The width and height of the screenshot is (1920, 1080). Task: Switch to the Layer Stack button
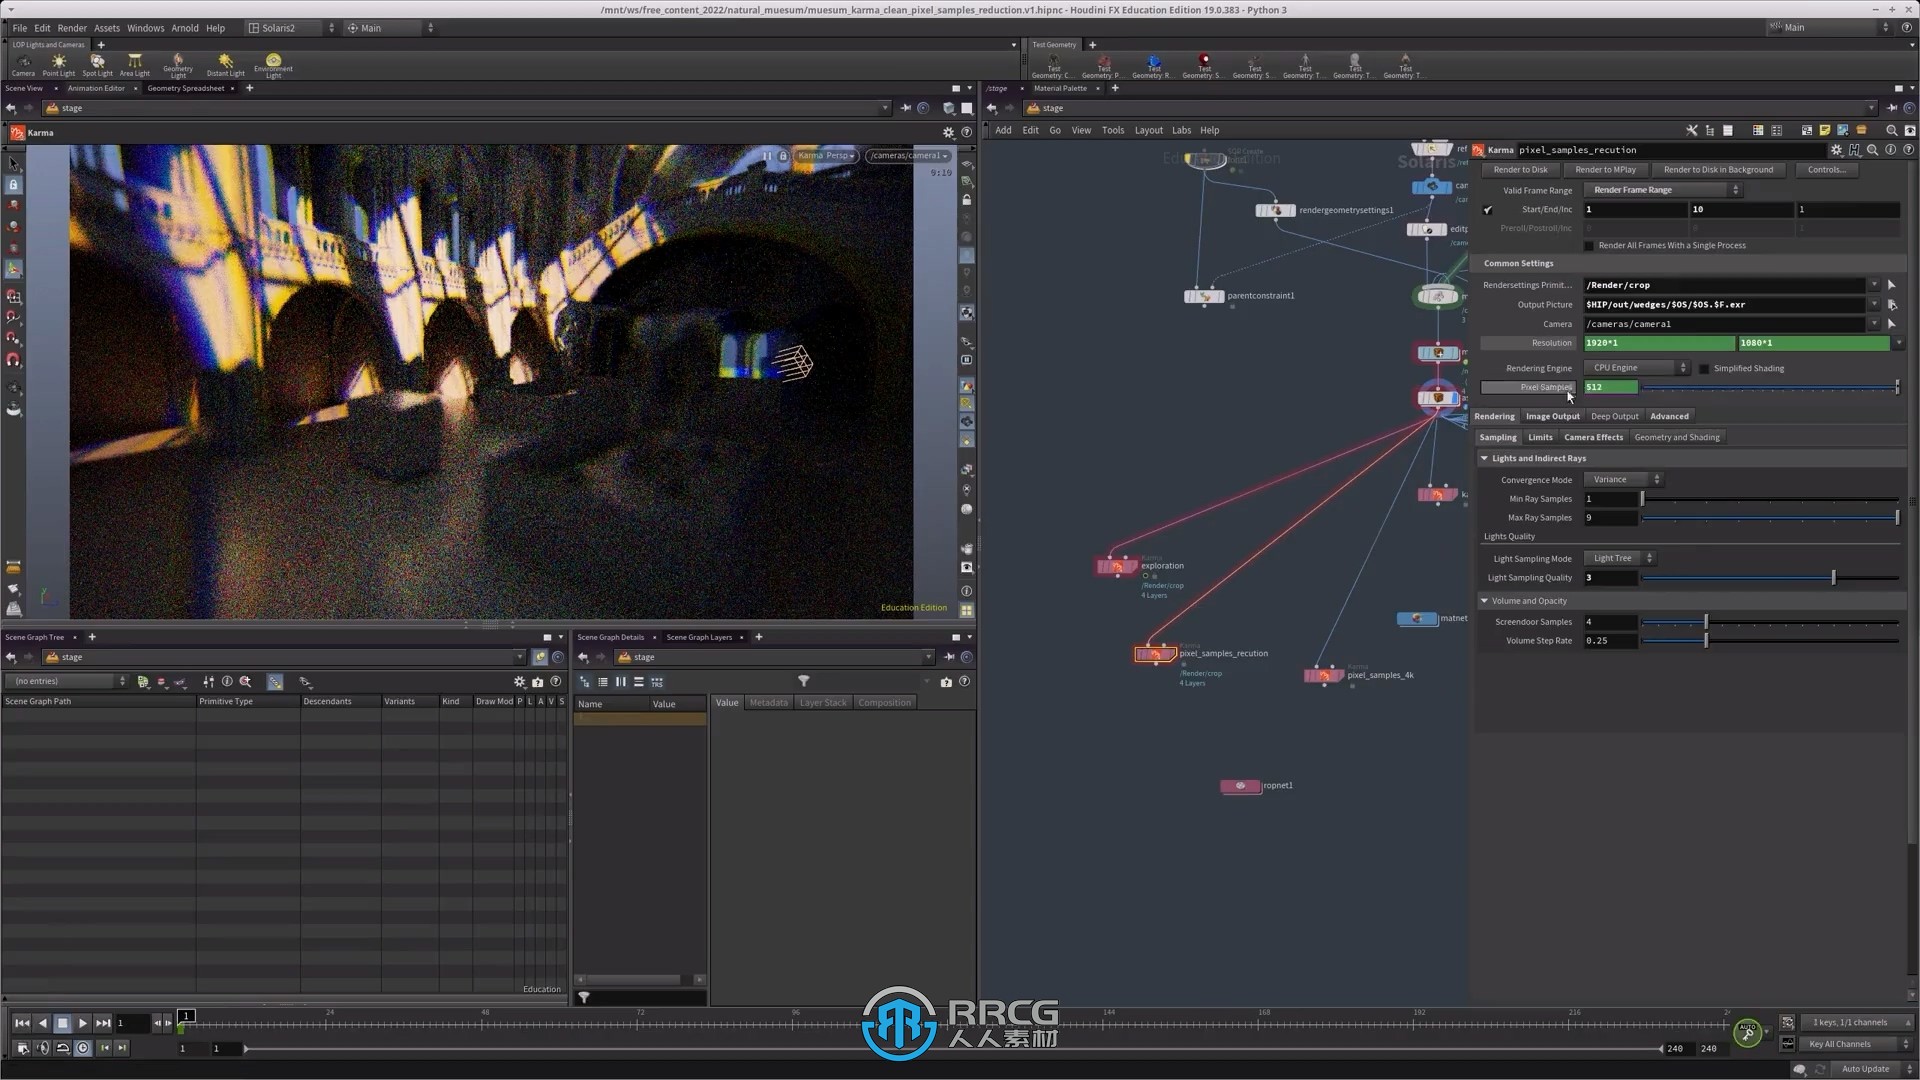(822, 703)
